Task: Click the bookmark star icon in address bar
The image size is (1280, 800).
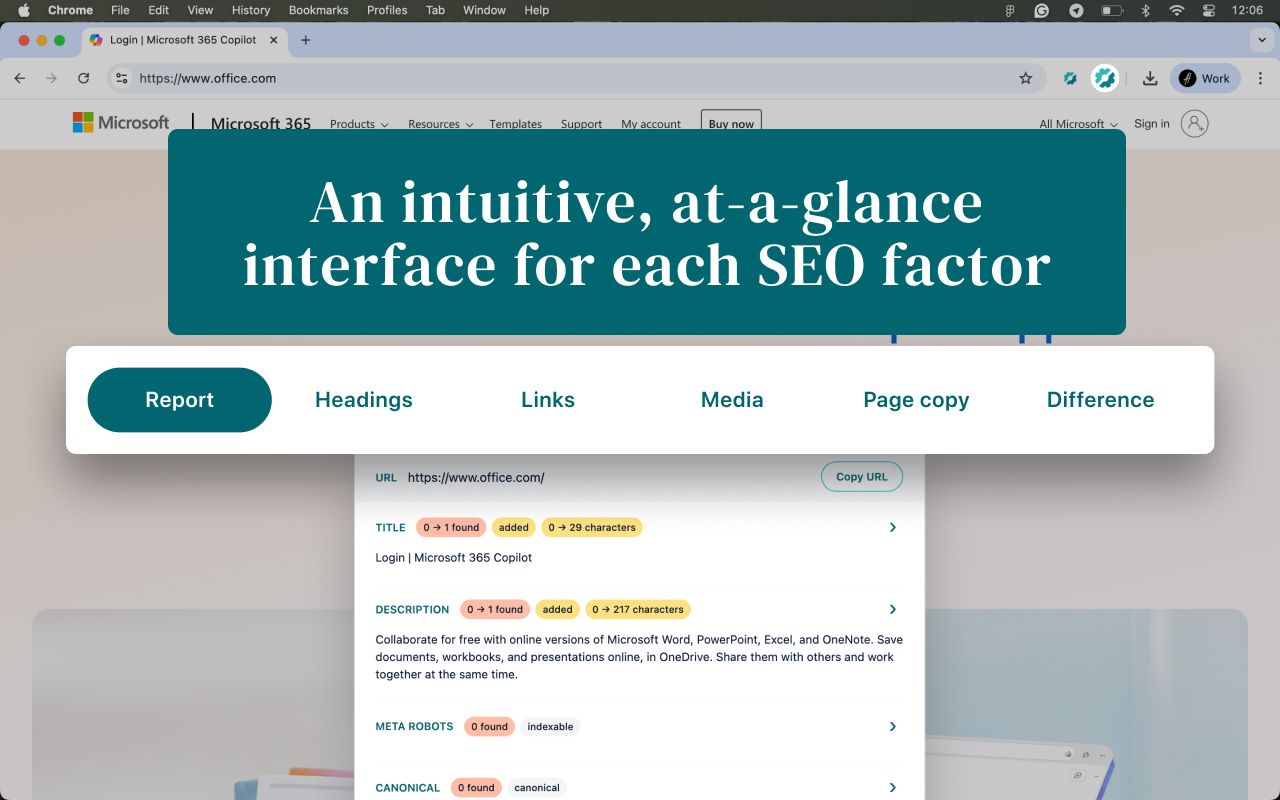Action: point(1025,78)
